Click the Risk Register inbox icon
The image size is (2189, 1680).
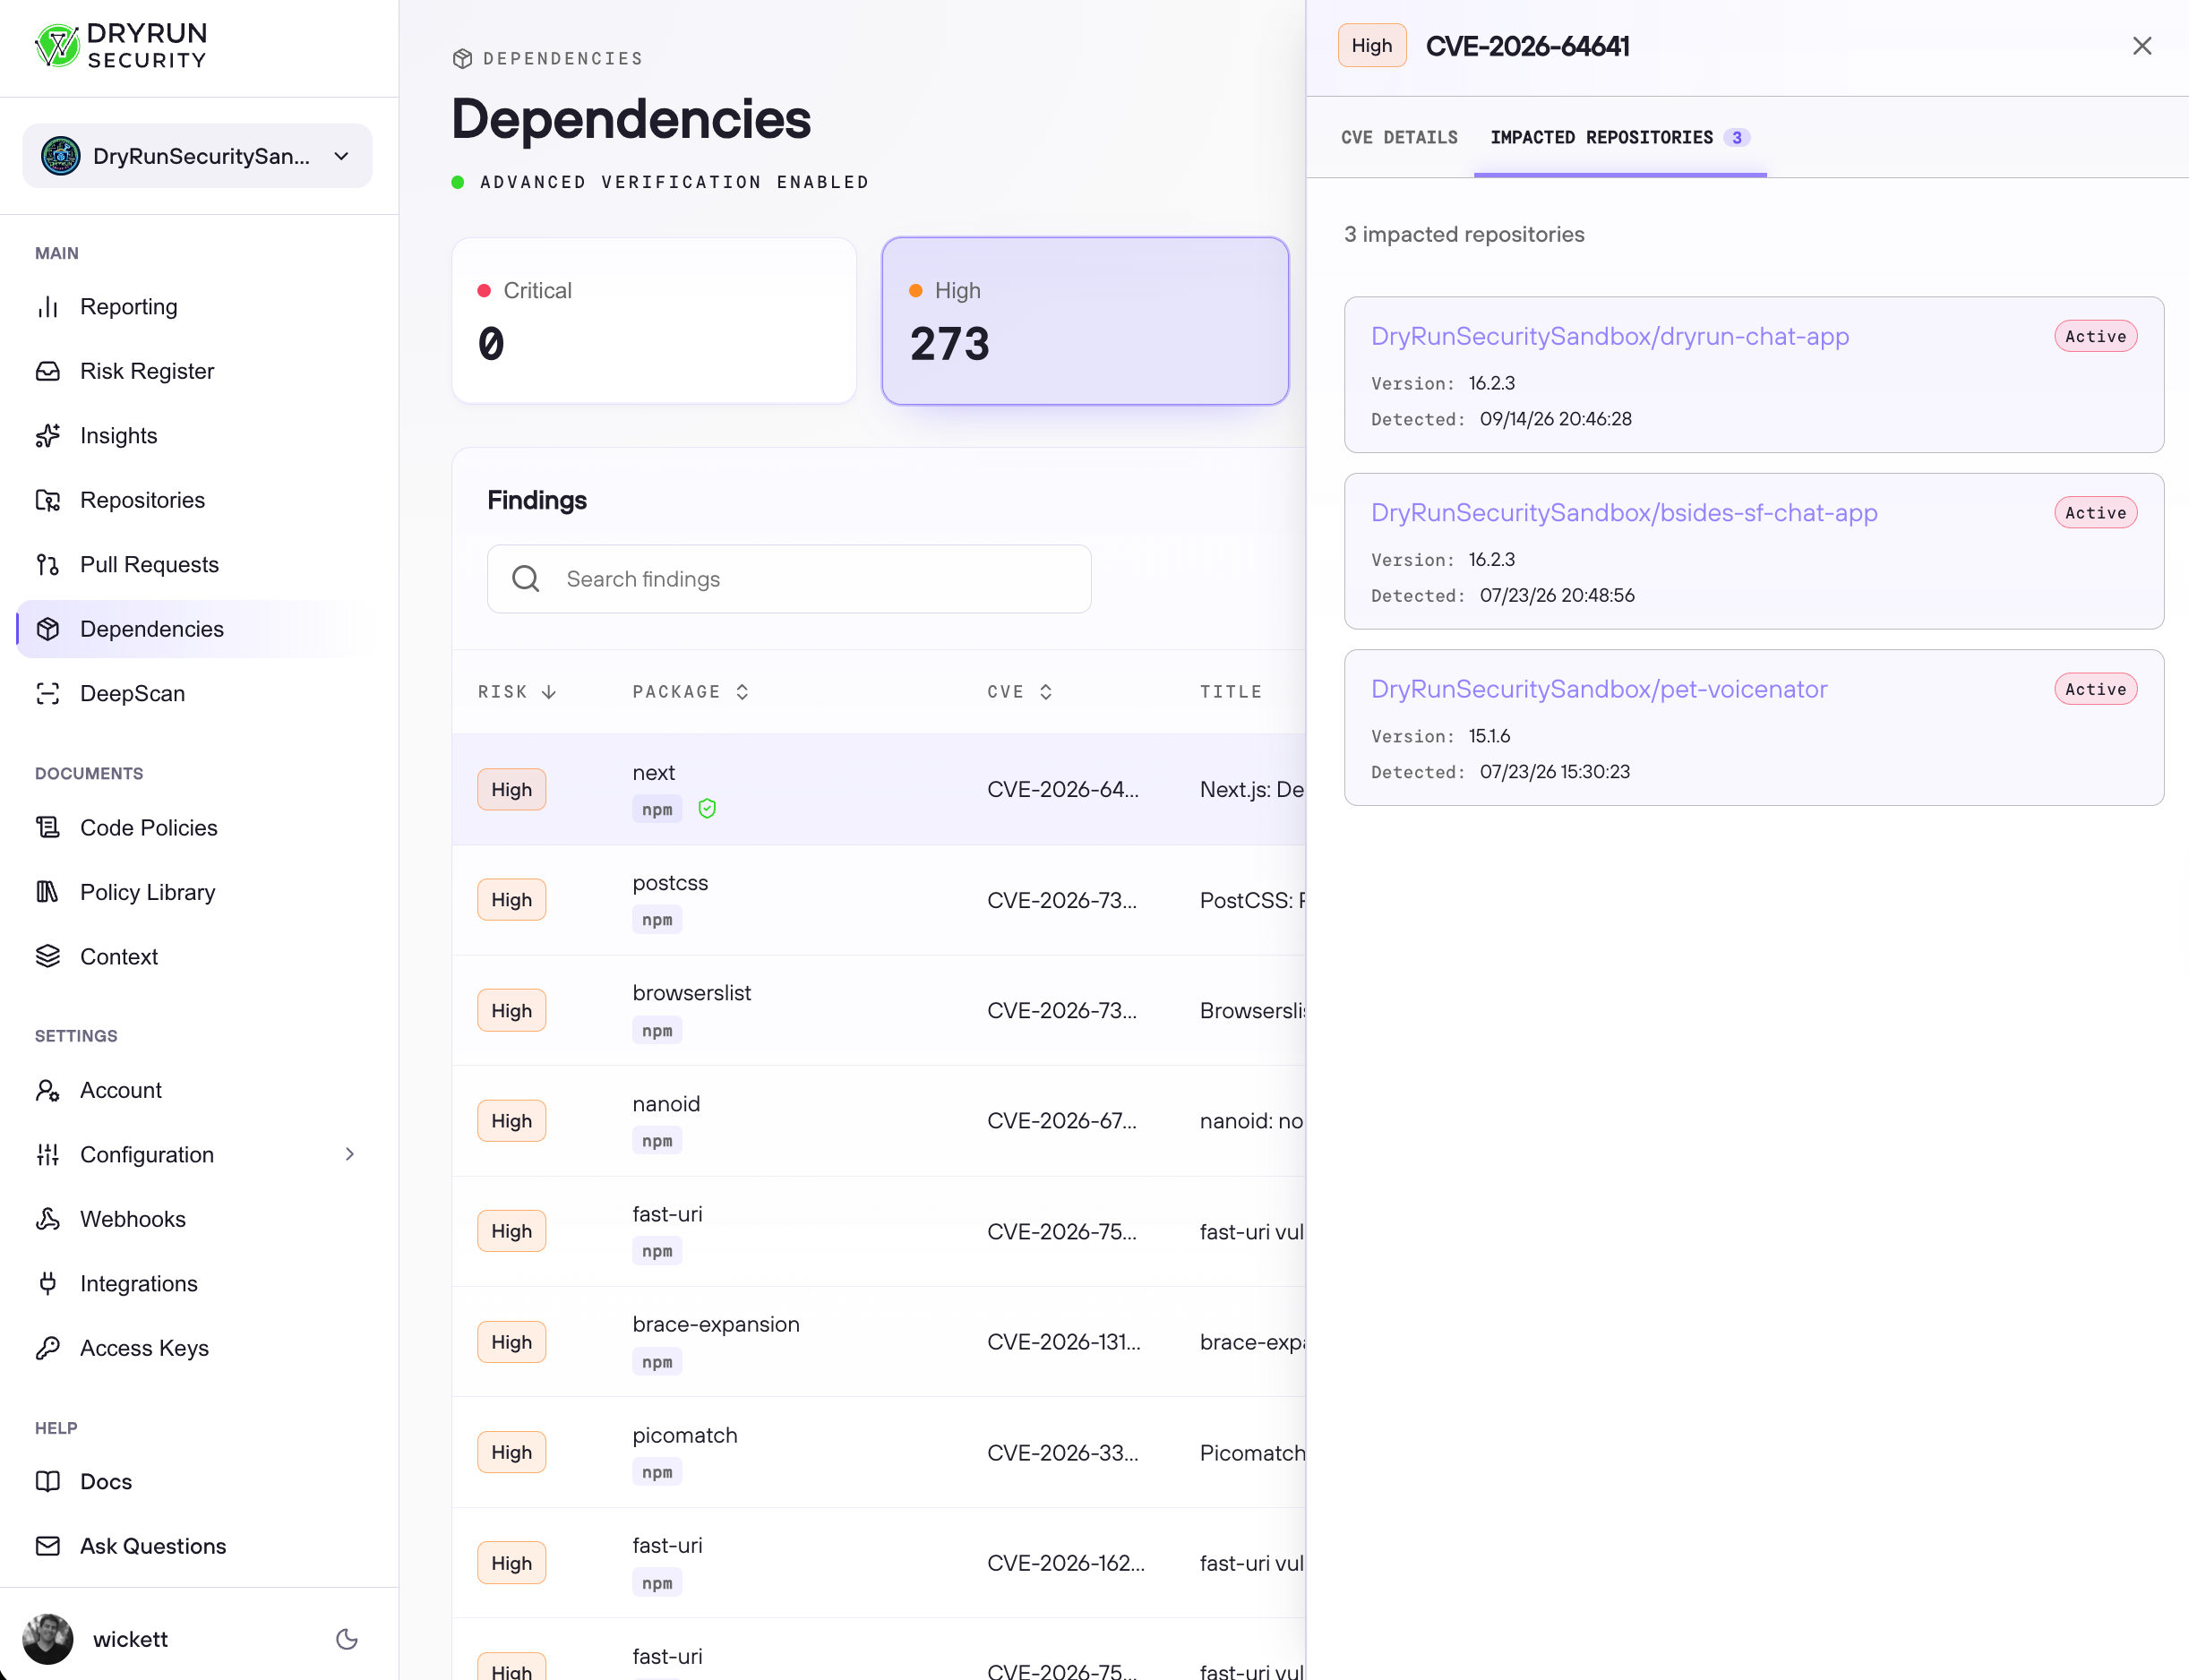click(48, 371)
